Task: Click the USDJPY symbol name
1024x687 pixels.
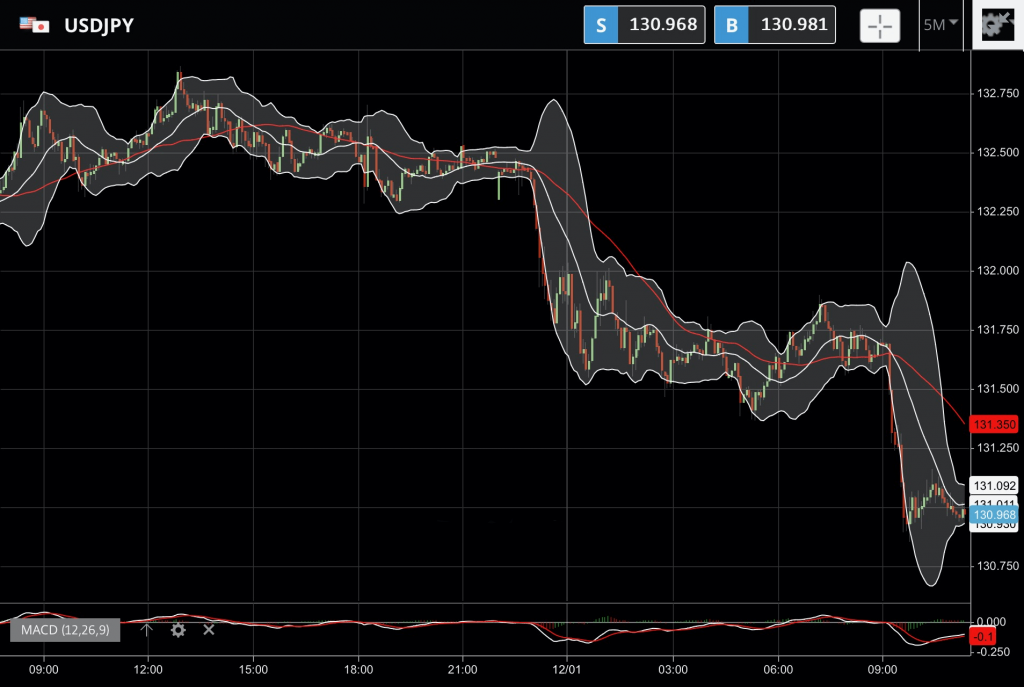Action: 99,25
